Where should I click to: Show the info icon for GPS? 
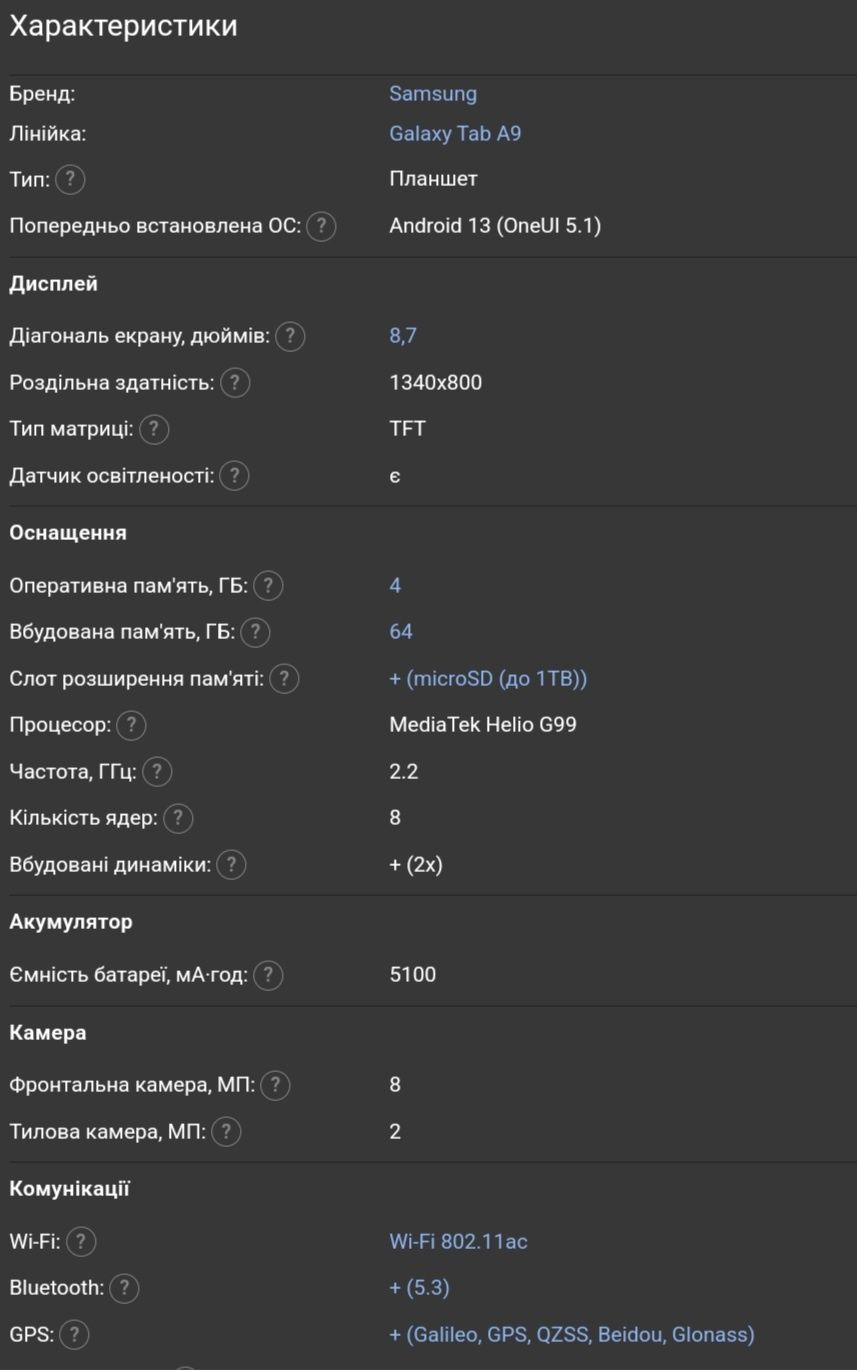click(x=74, y=1335)
